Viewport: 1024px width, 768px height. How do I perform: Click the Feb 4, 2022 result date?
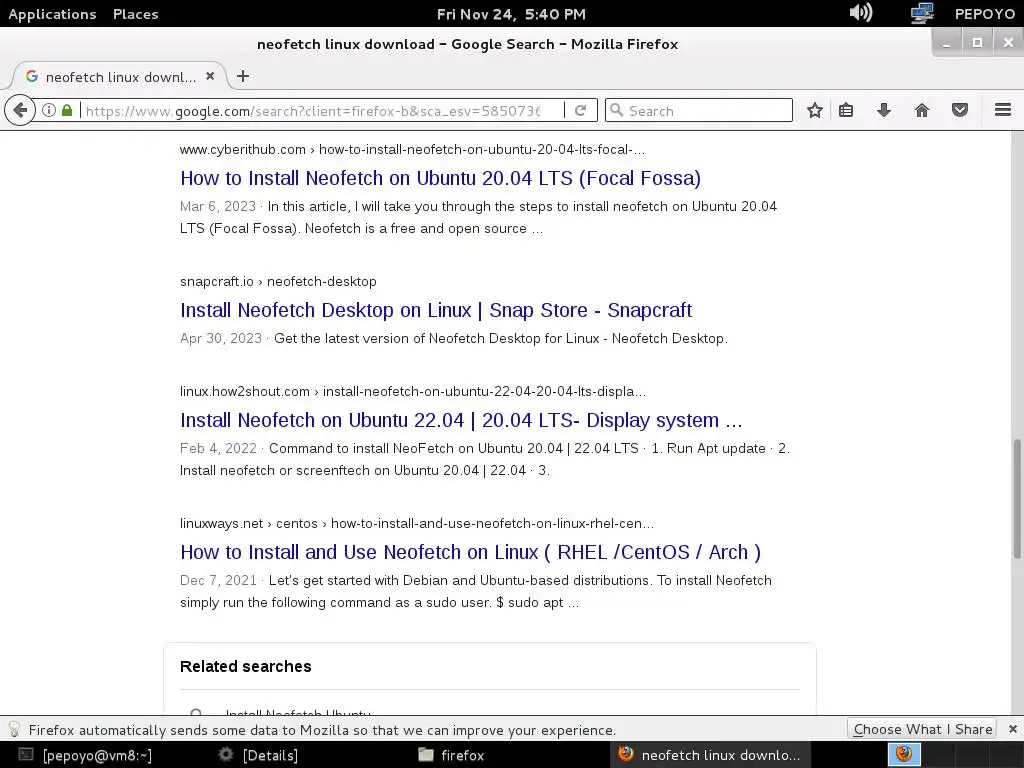[218, 448]
